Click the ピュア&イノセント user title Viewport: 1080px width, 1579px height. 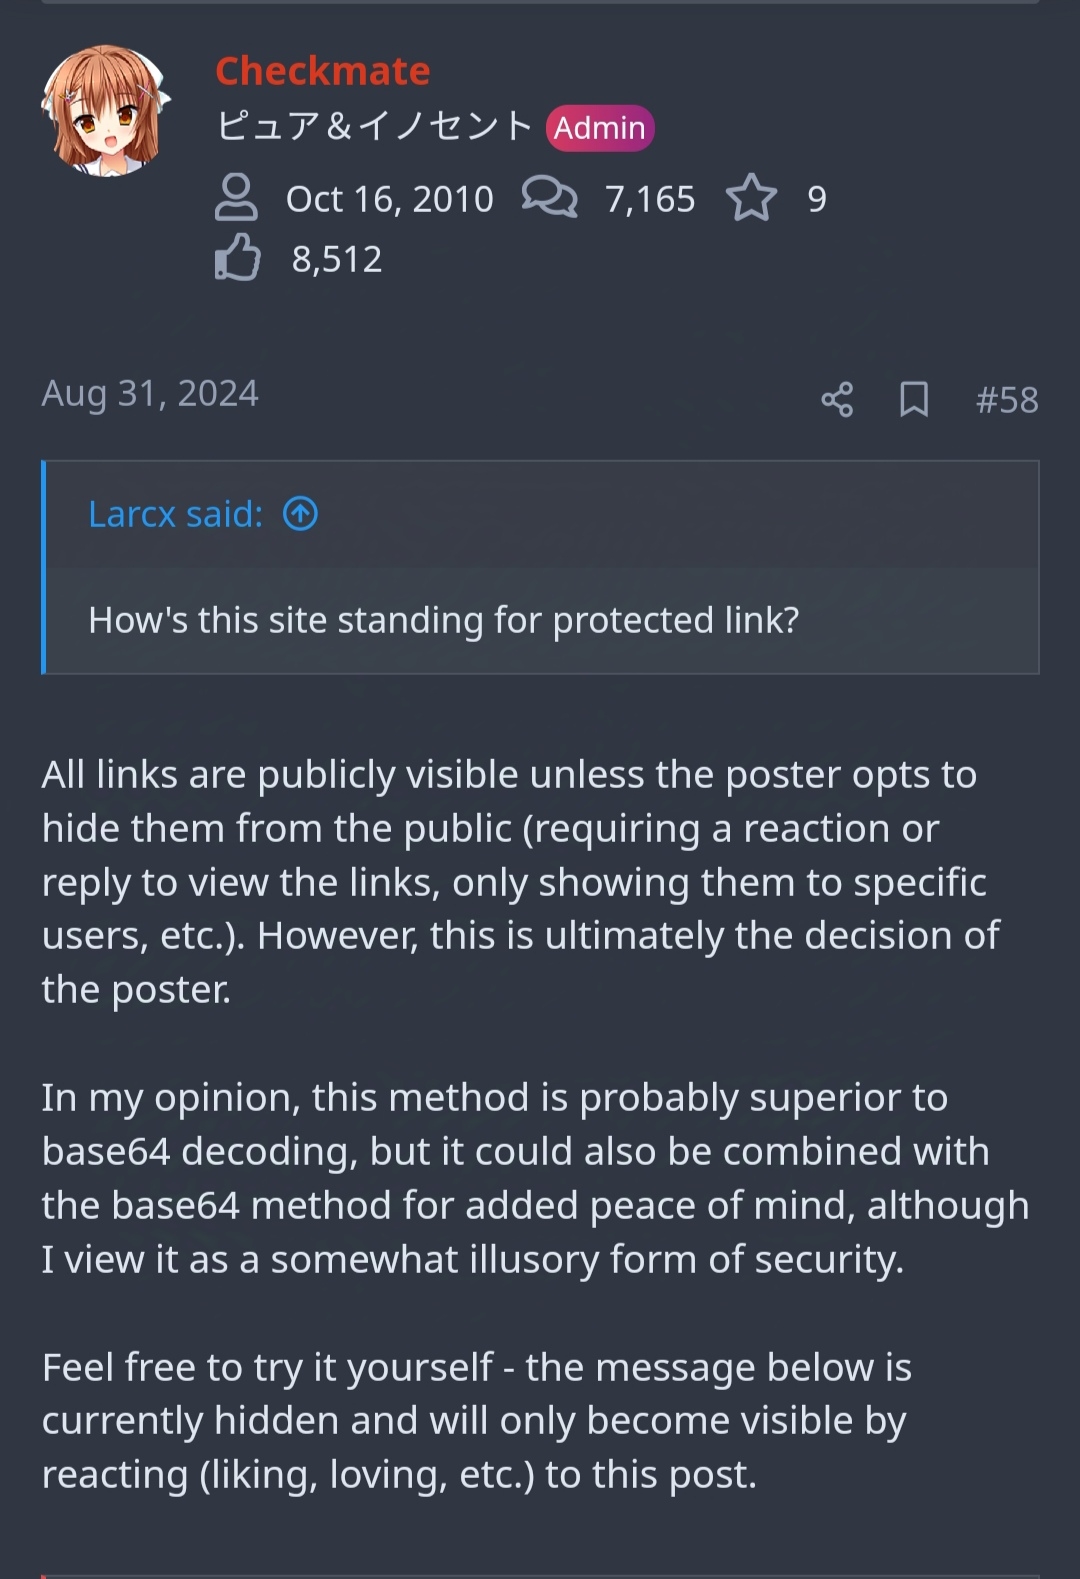tap(374, 127)
